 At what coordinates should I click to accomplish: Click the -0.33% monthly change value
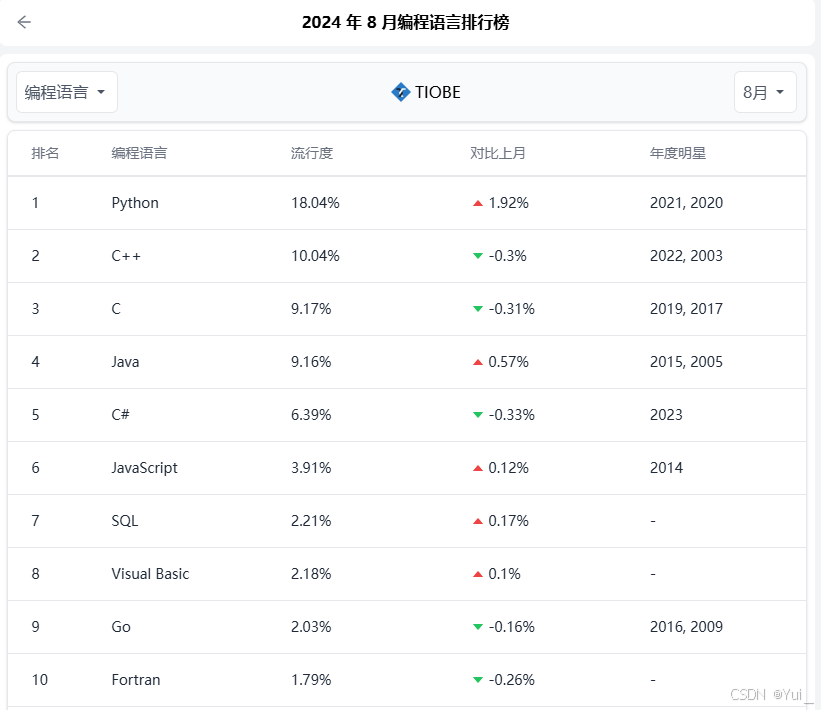point(512,415)
